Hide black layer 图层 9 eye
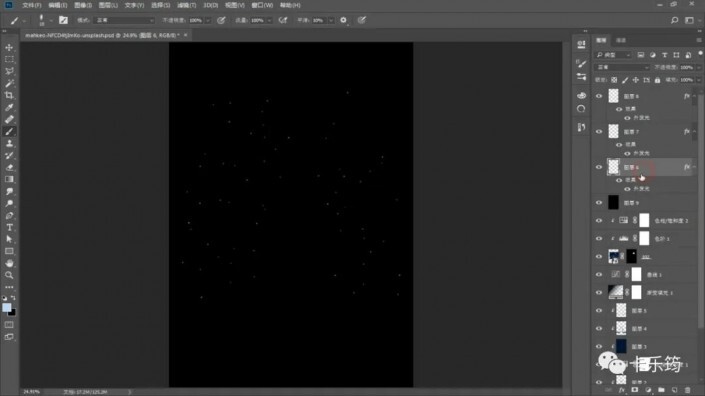This screenshot has height=396, width=705. (x=599, y=203)
